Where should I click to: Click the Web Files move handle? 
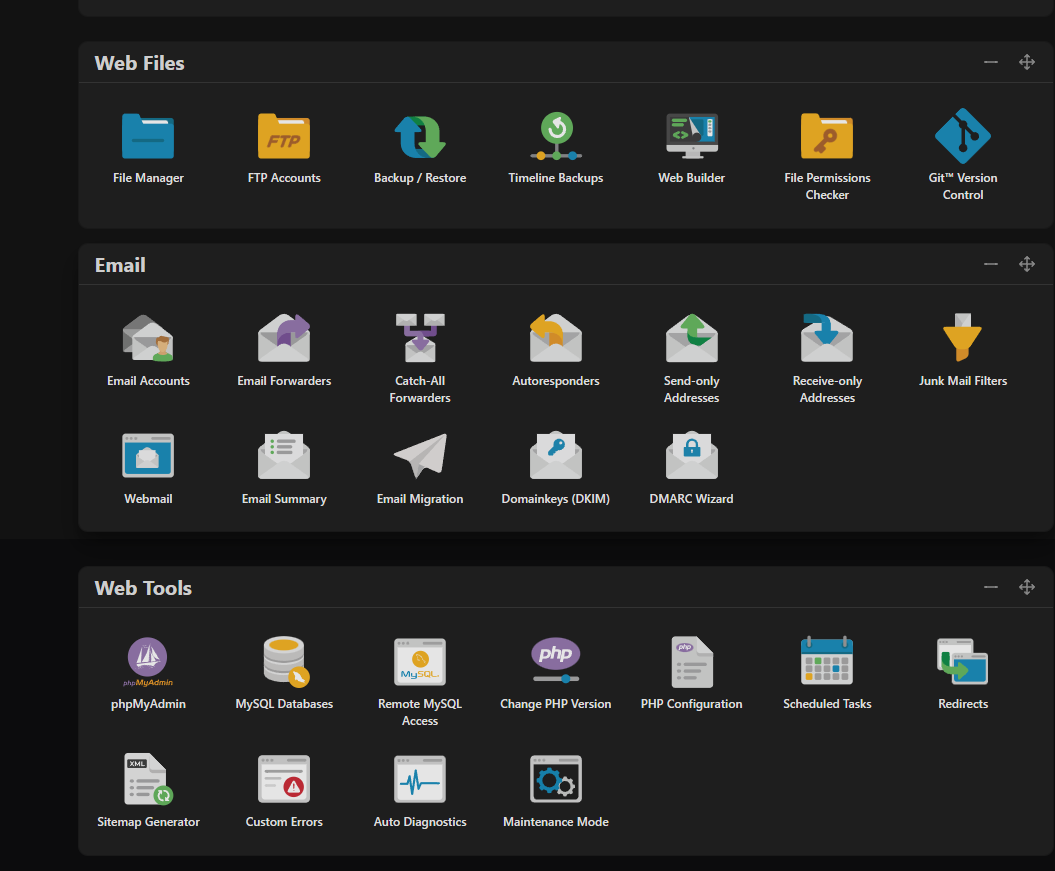pyautogui.click(x=1027, y=62)
